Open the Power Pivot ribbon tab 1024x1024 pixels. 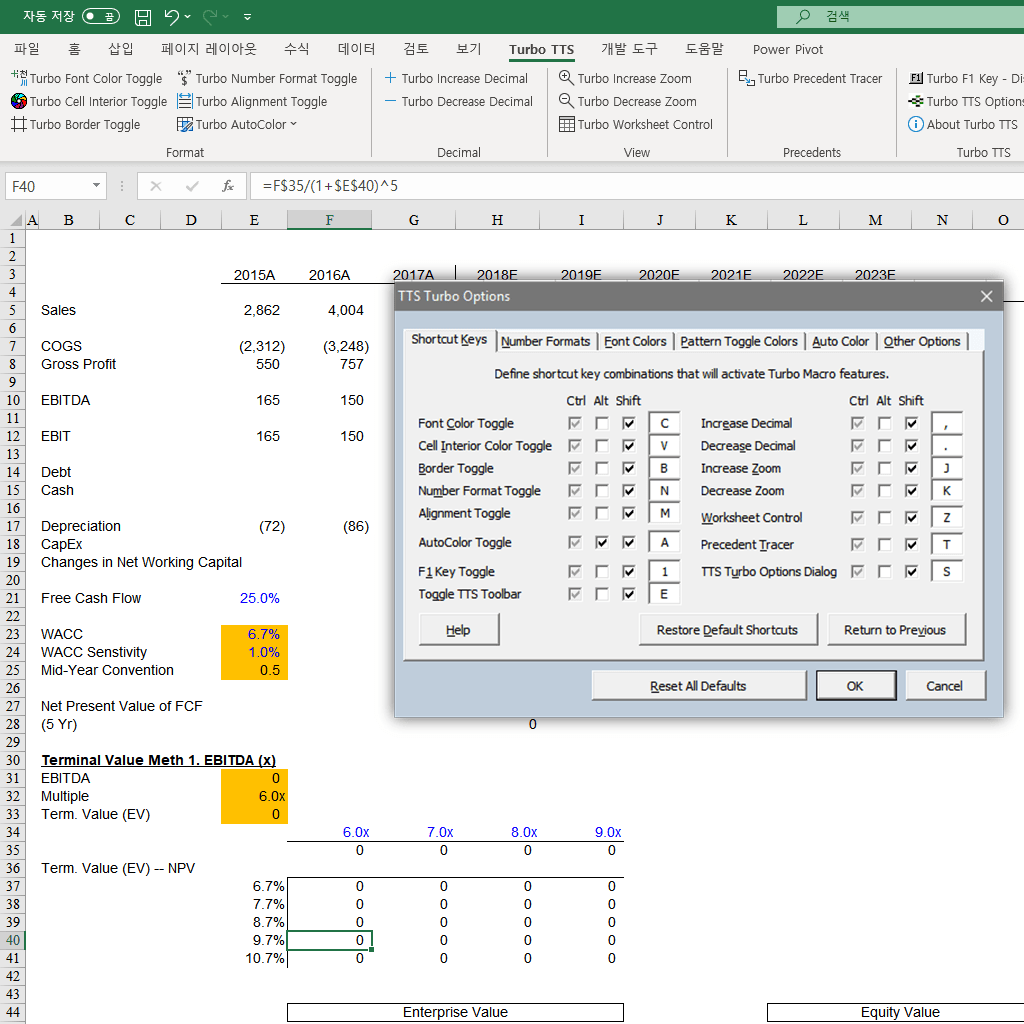click(788, 49)
